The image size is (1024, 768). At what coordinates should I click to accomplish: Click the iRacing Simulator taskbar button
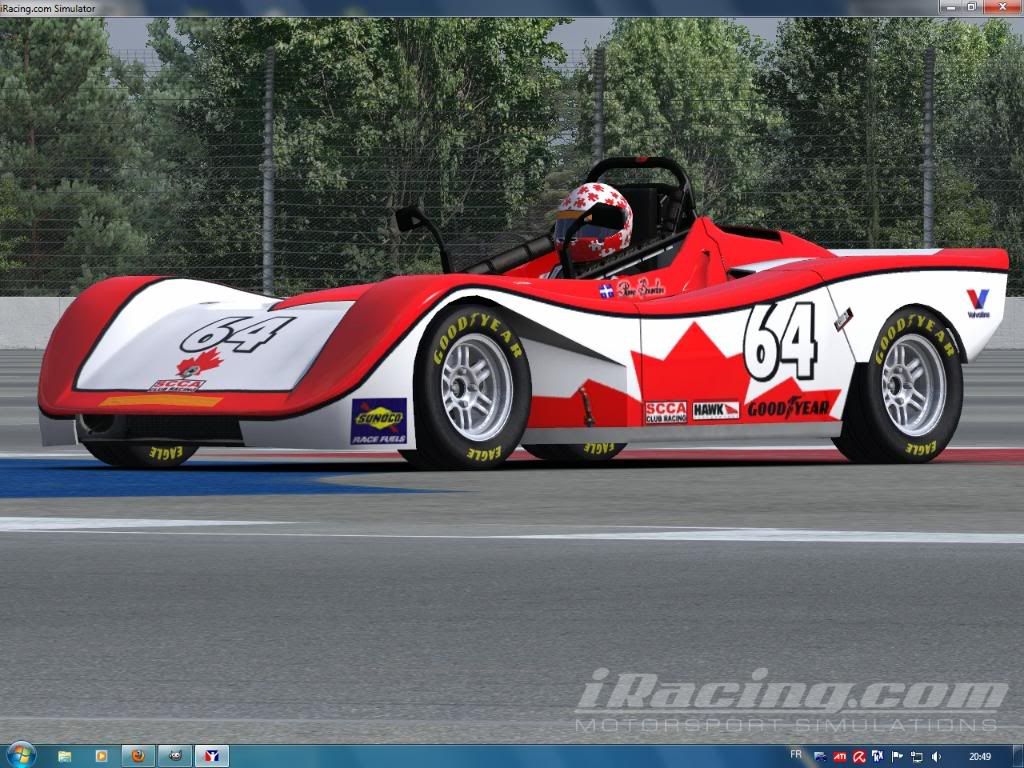(x=211, y=756)
